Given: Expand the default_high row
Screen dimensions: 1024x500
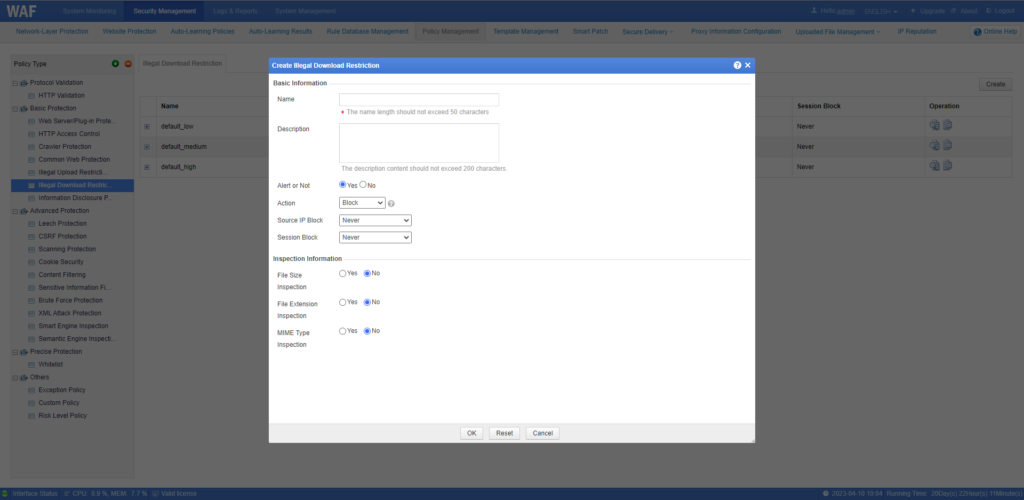Looking at the screenshot, I should (x=147, y=167).
